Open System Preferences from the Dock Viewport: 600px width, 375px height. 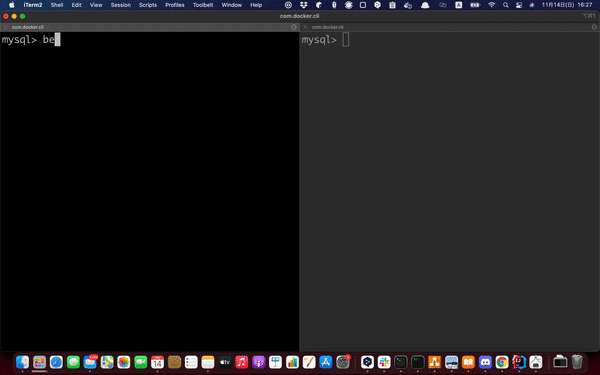342,362
